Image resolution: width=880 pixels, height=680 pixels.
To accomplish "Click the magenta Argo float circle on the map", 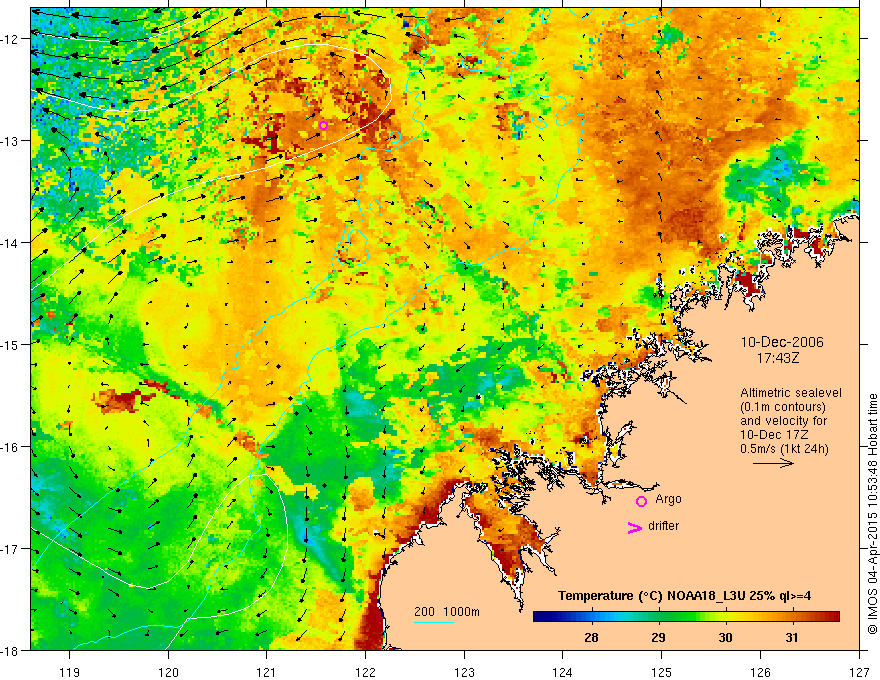I will coord(323,125).
